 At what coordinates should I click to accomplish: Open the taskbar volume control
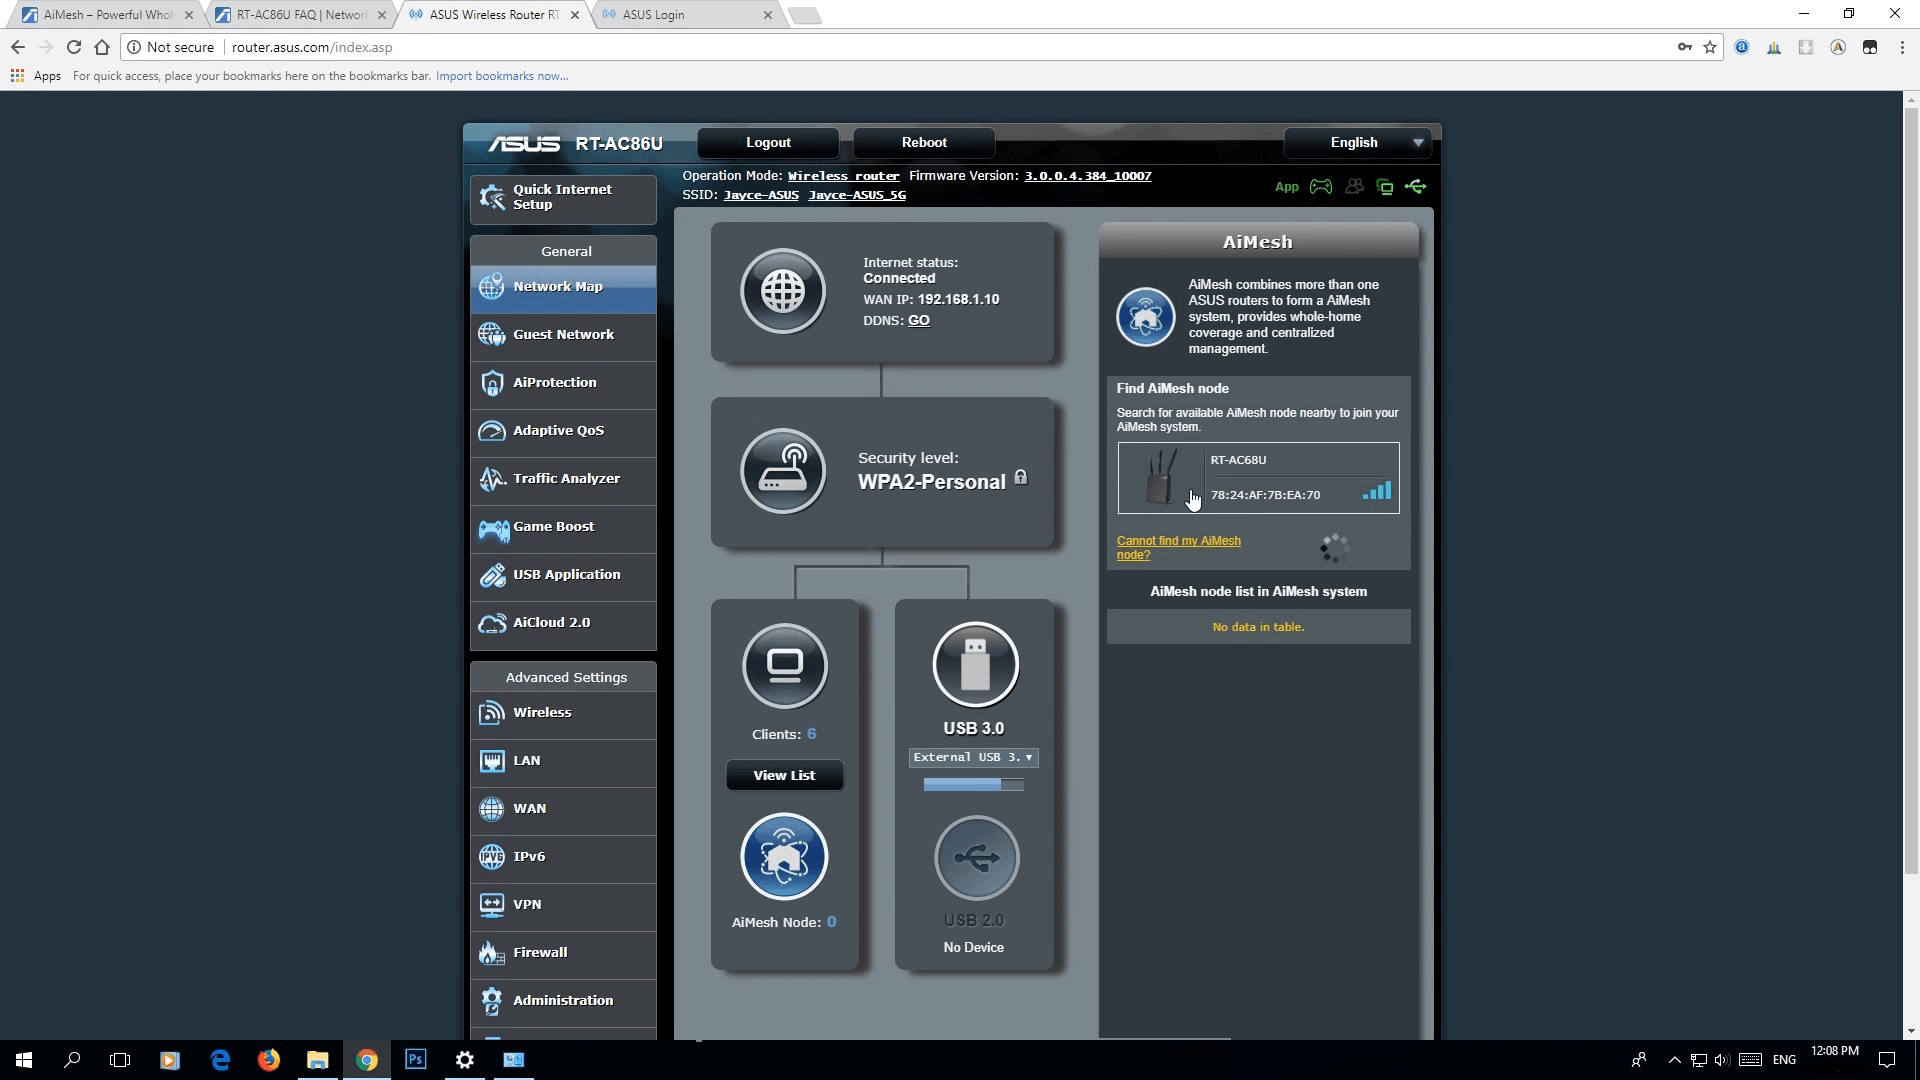click(1721, 1060)
